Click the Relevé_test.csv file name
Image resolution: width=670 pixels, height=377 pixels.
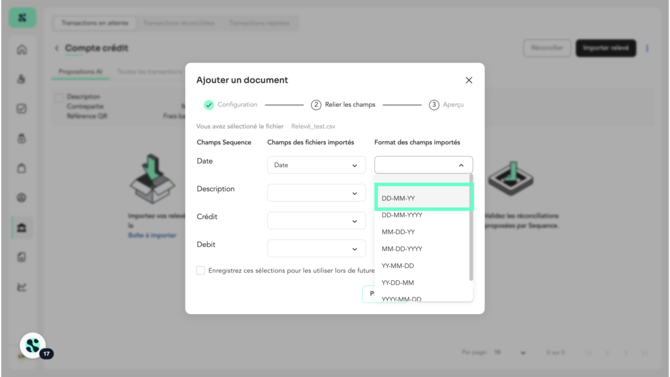[x=313, y=127]
